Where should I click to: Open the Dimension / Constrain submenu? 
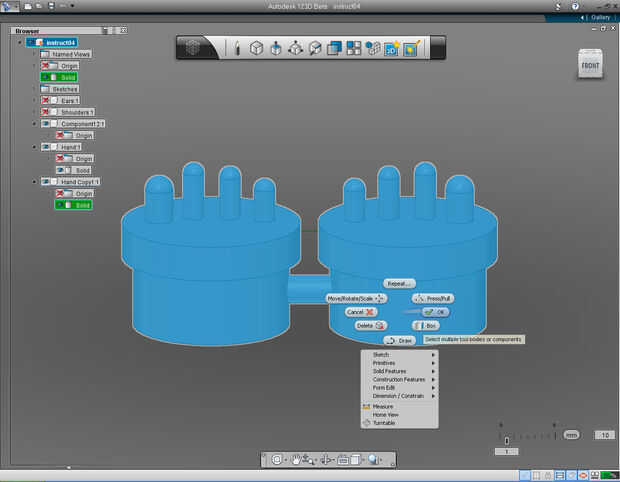(399, 396)
